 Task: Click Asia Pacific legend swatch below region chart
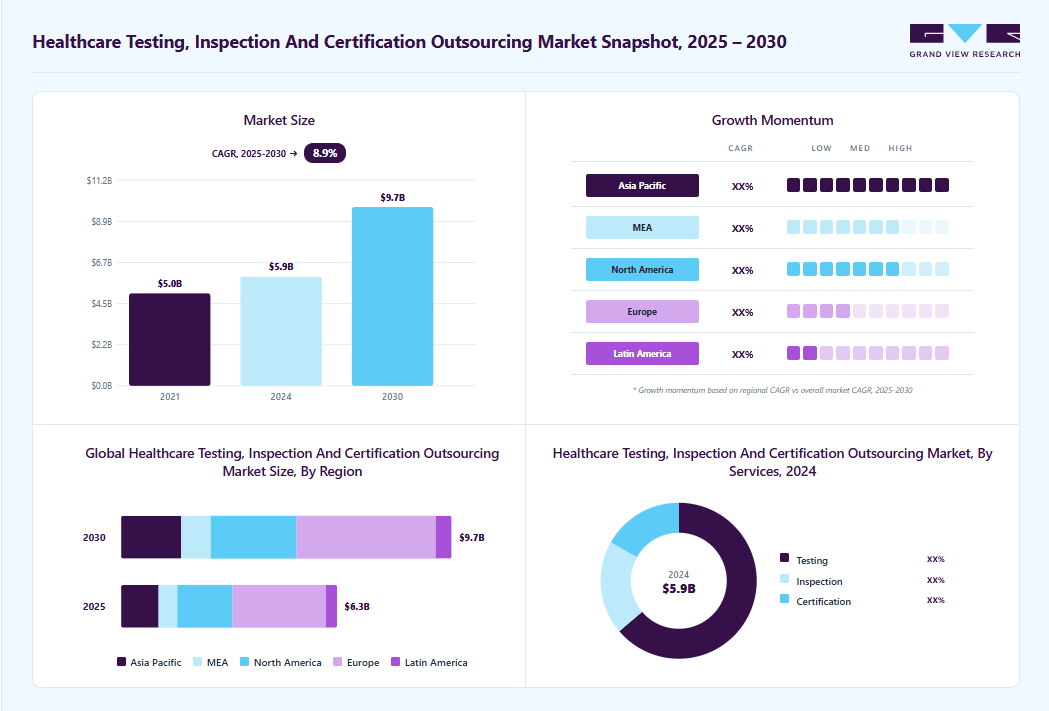[121, 662]
